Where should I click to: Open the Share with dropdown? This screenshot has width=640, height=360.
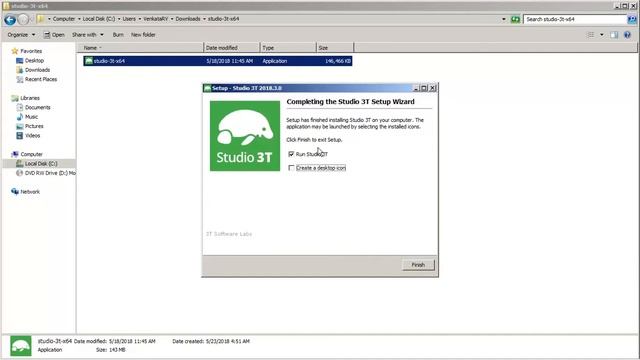pyautogui.click(x=88, y=35)
